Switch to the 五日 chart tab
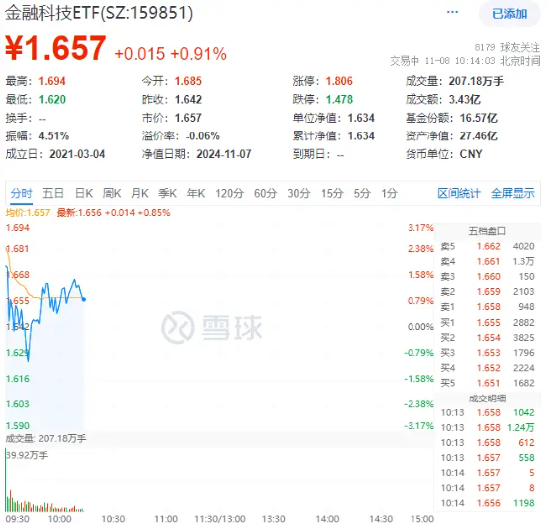This screenshot has width=550, height=529. (x=53, y=193)
